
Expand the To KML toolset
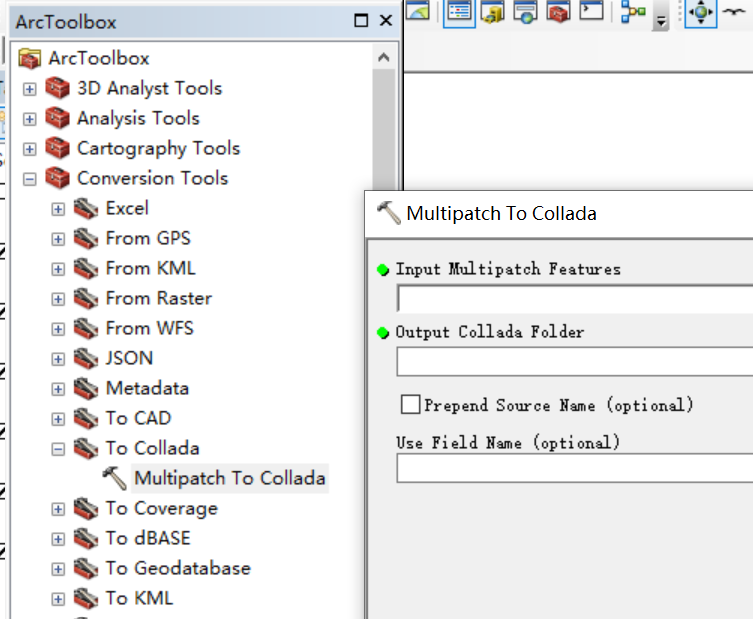coord(58,599)
